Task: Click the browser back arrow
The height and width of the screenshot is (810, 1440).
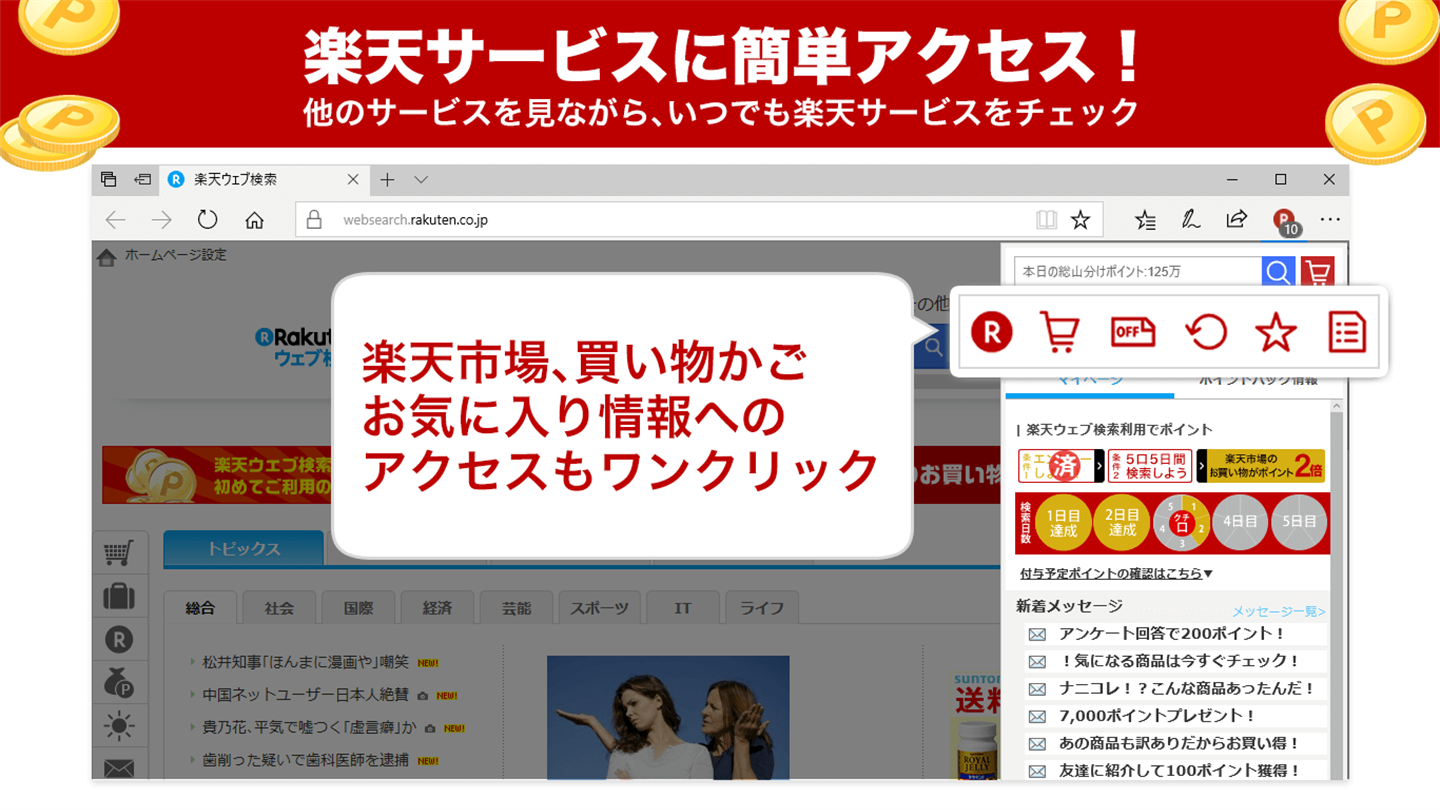Action: [116, 220]
